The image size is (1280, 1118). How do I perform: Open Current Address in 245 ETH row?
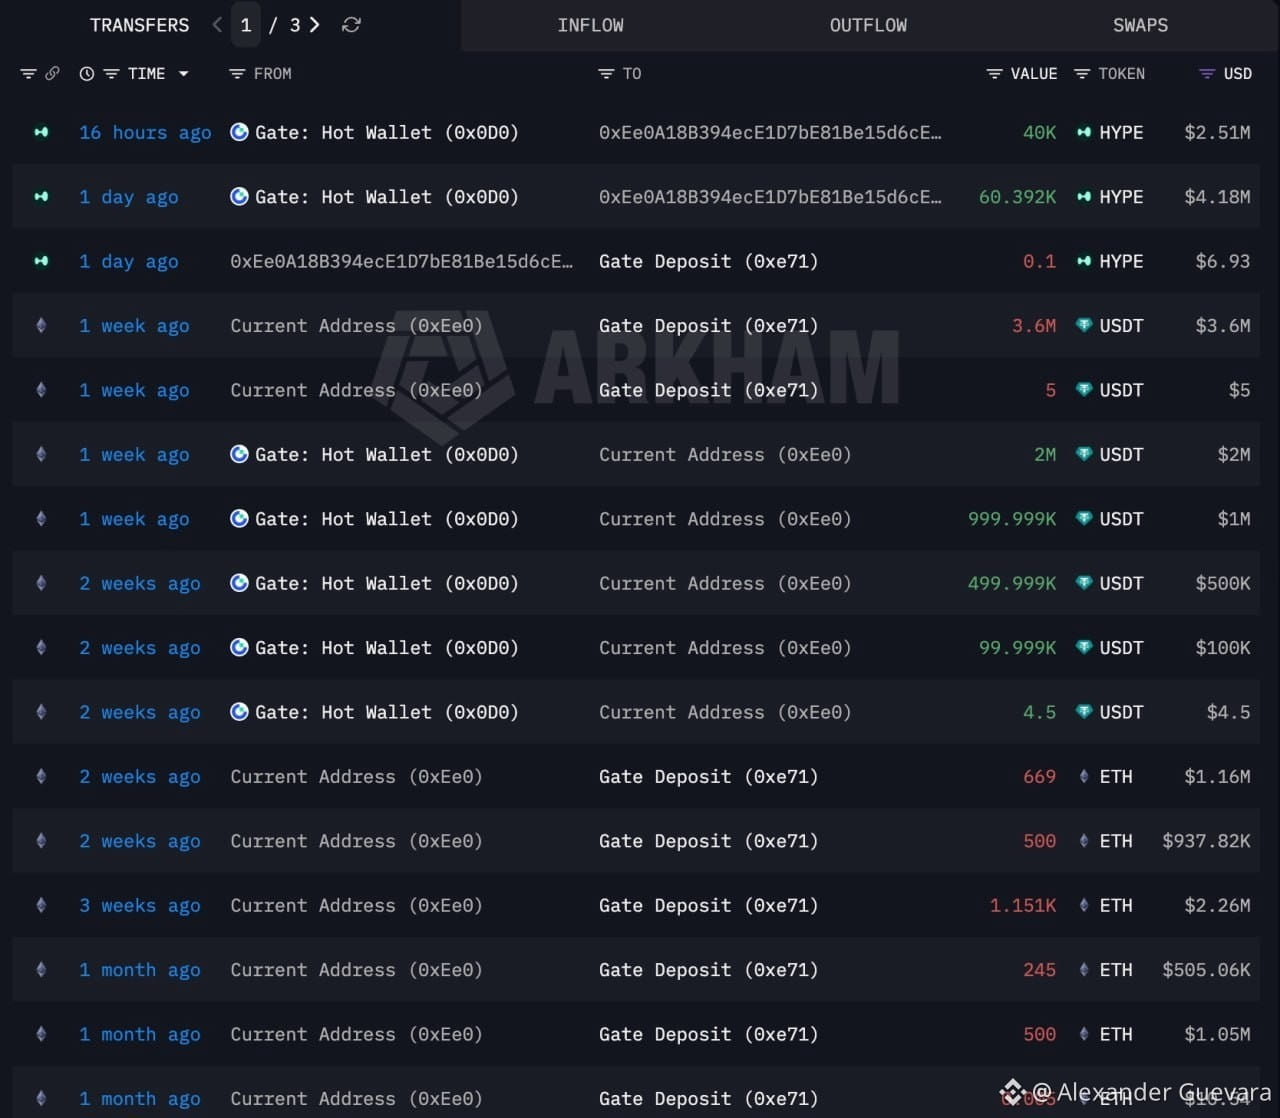[x=356, y=970]
